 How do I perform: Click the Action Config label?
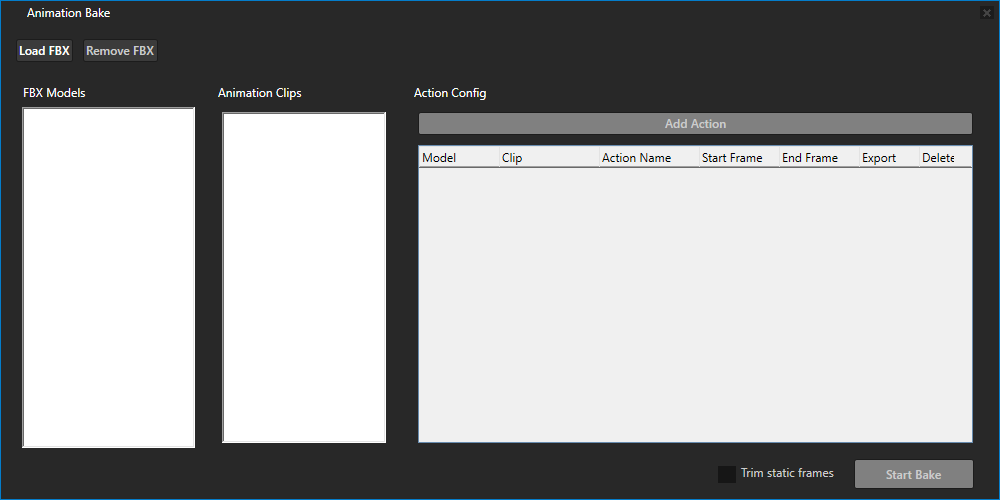[450, 93]
